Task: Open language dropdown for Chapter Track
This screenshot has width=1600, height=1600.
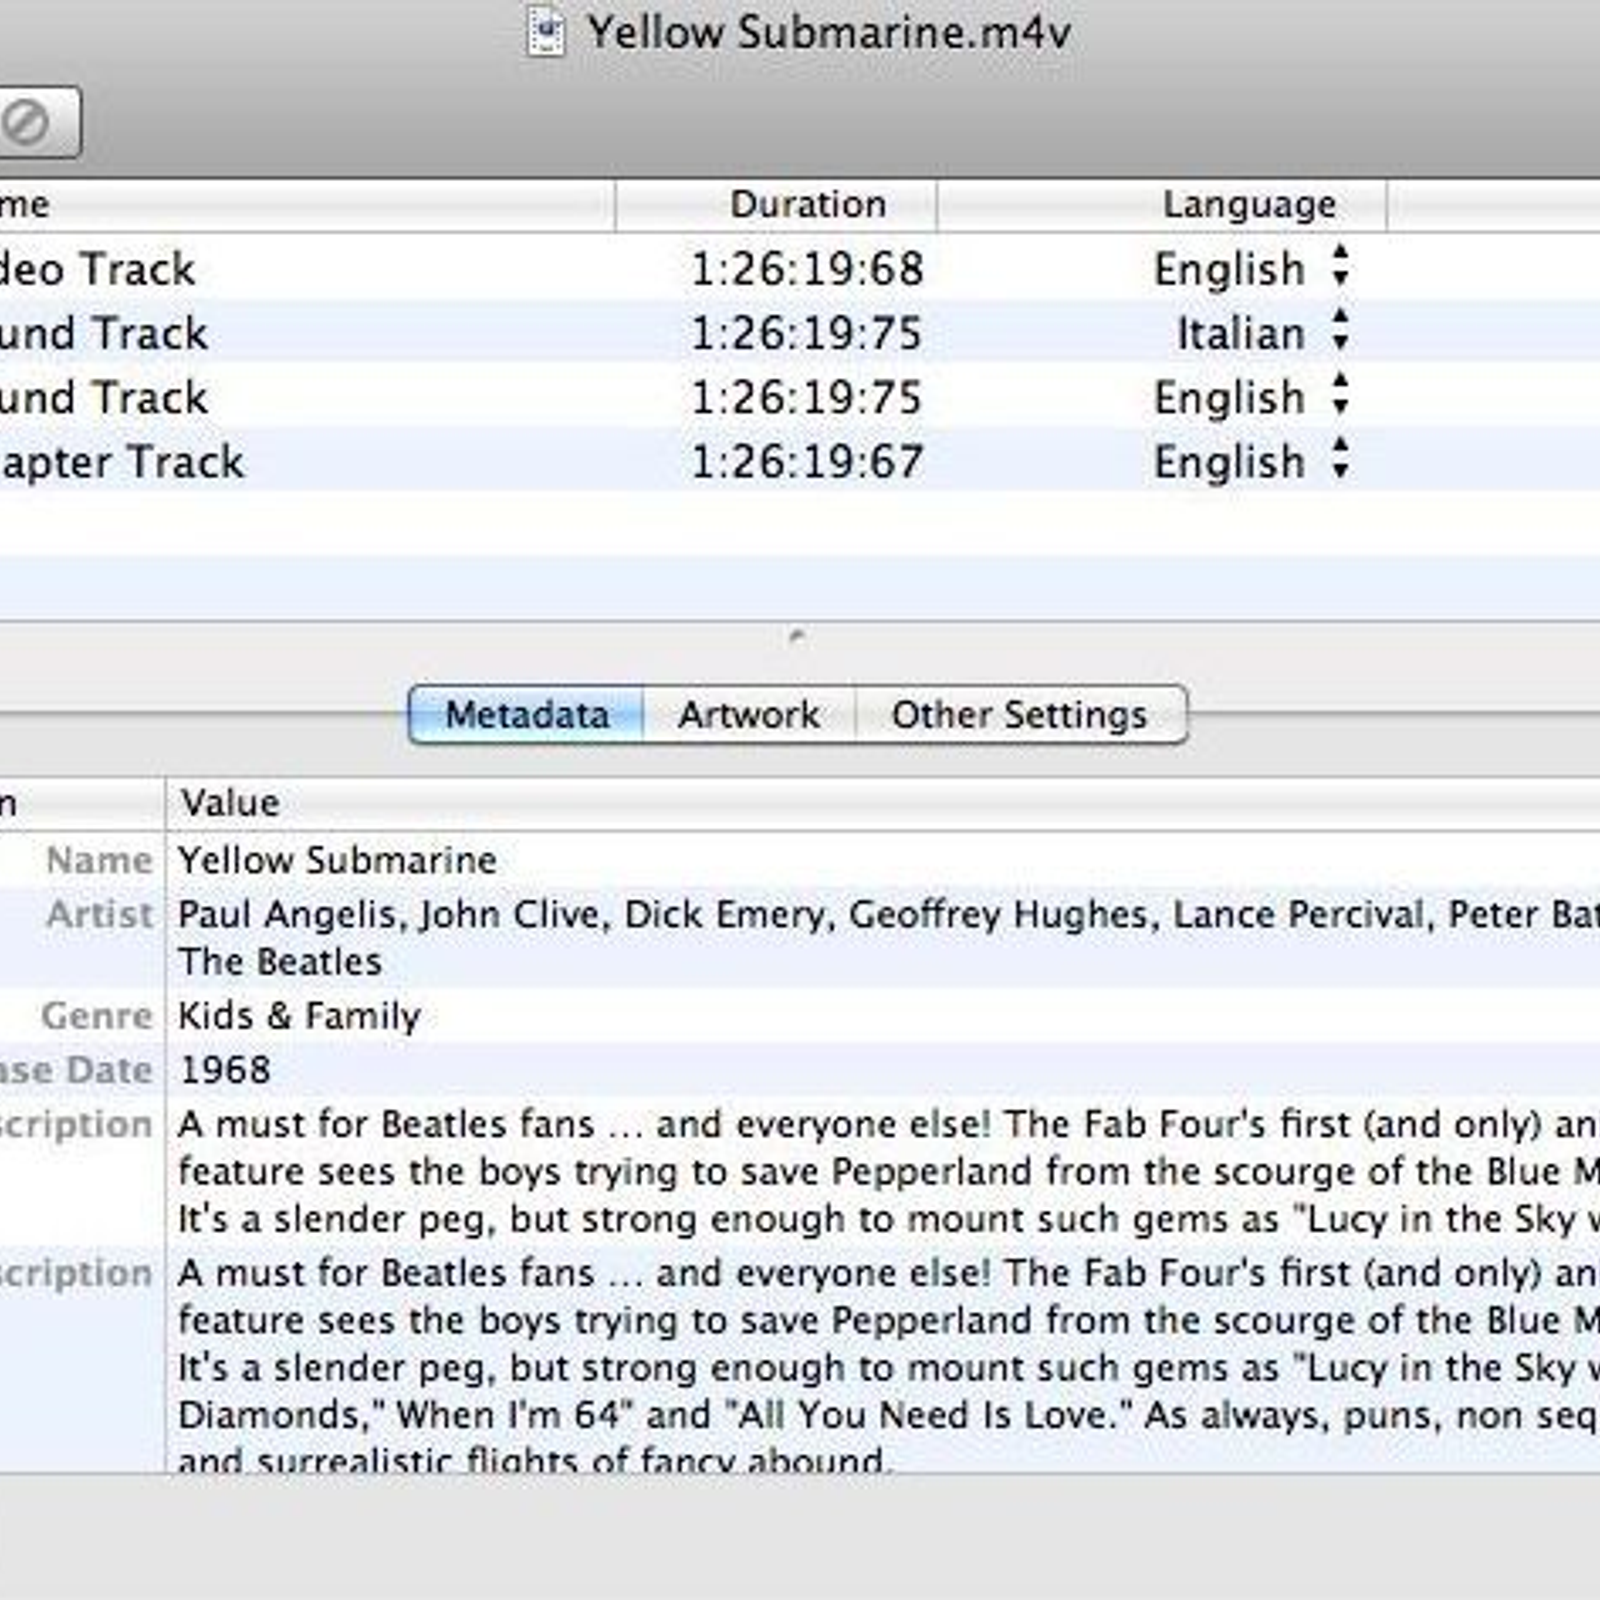Action: click(1340, 460)
